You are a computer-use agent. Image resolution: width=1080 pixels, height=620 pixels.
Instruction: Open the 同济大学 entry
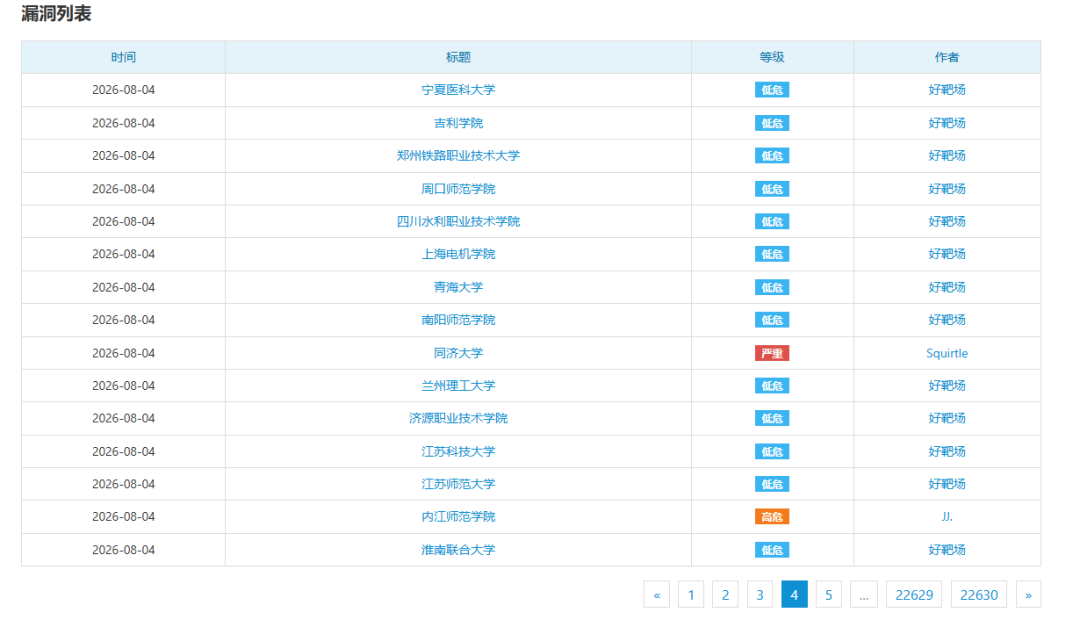(458, 353)
